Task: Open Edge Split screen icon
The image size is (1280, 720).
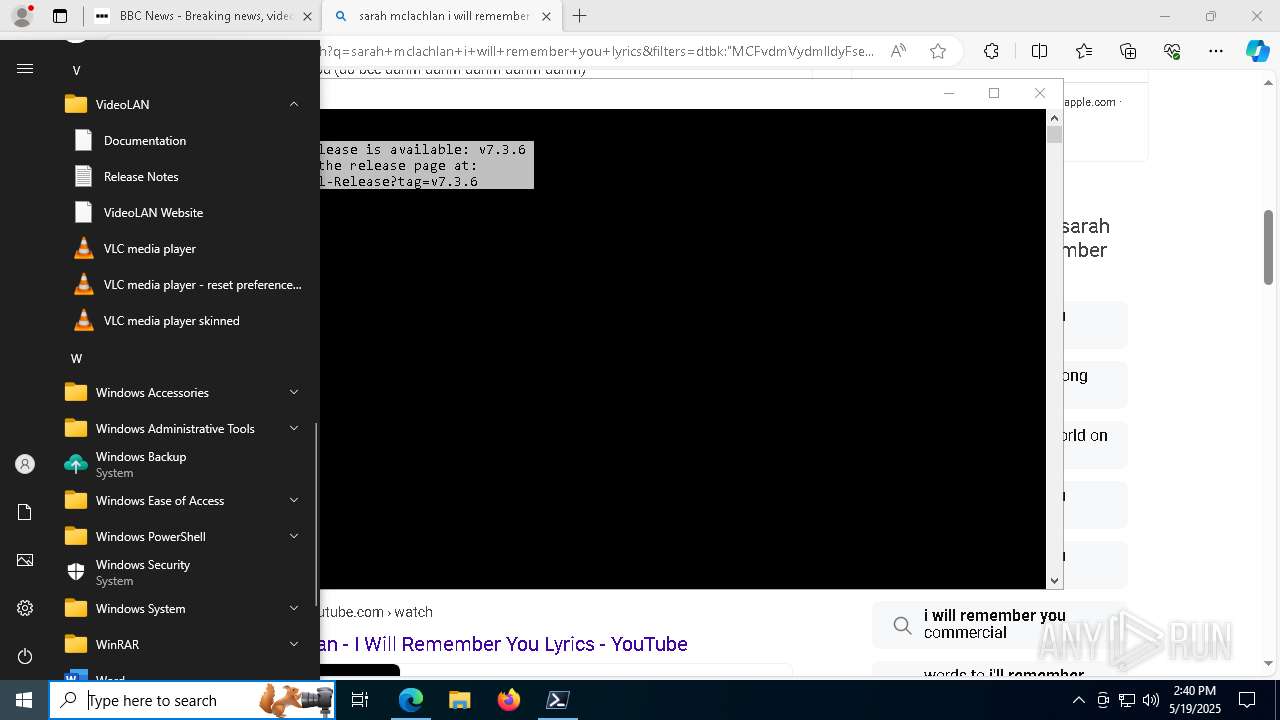Action: click(x=1039, y=51)
